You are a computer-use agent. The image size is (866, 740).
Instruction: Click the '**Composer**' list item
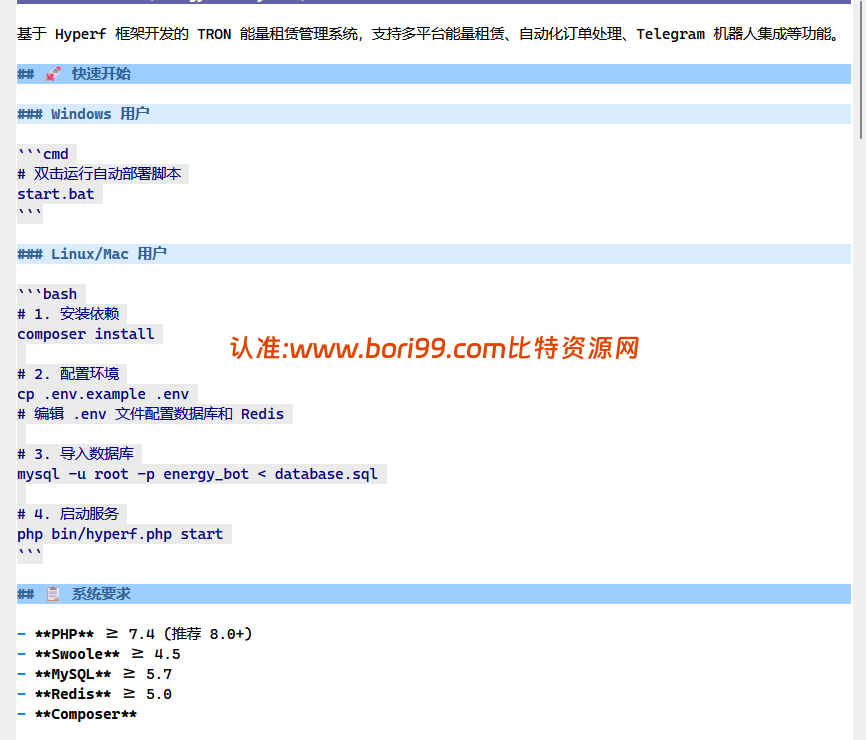point(77,714)
